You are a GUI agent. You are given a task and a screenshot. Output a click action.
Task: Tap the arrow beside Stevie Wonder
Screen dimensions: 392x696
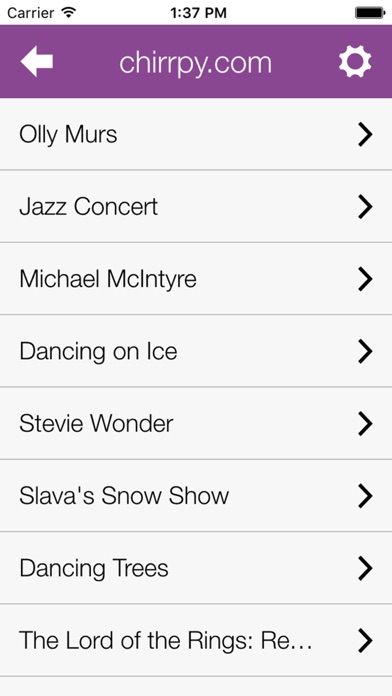tap(365, 424)
